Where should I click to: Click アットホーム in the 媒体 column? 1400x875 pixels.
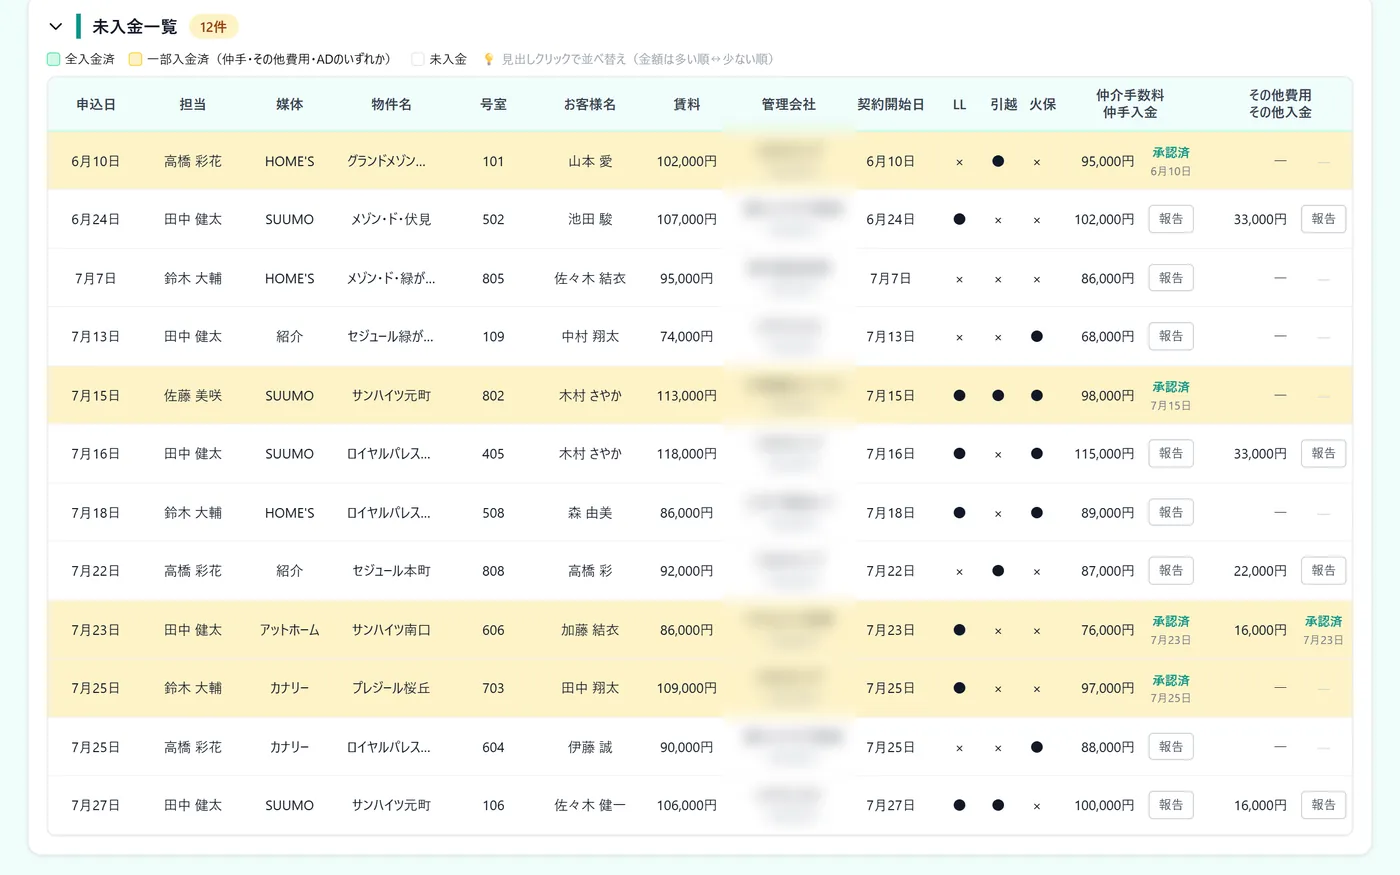290,630
